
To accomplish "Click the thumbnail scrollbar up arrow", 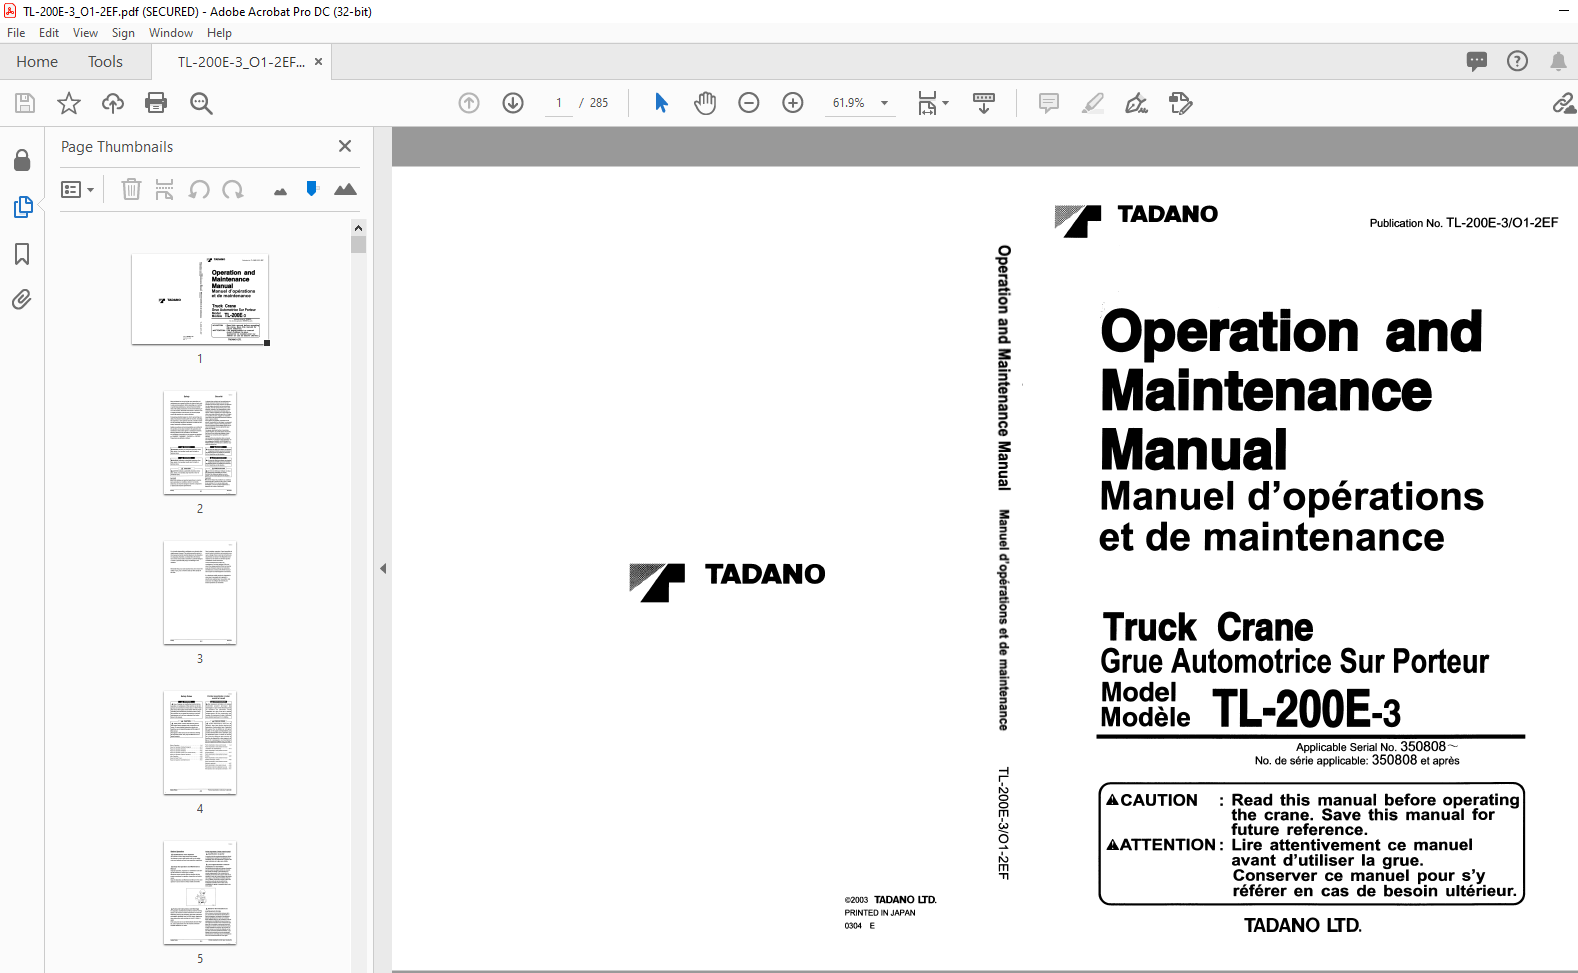I will click(358, 228).
